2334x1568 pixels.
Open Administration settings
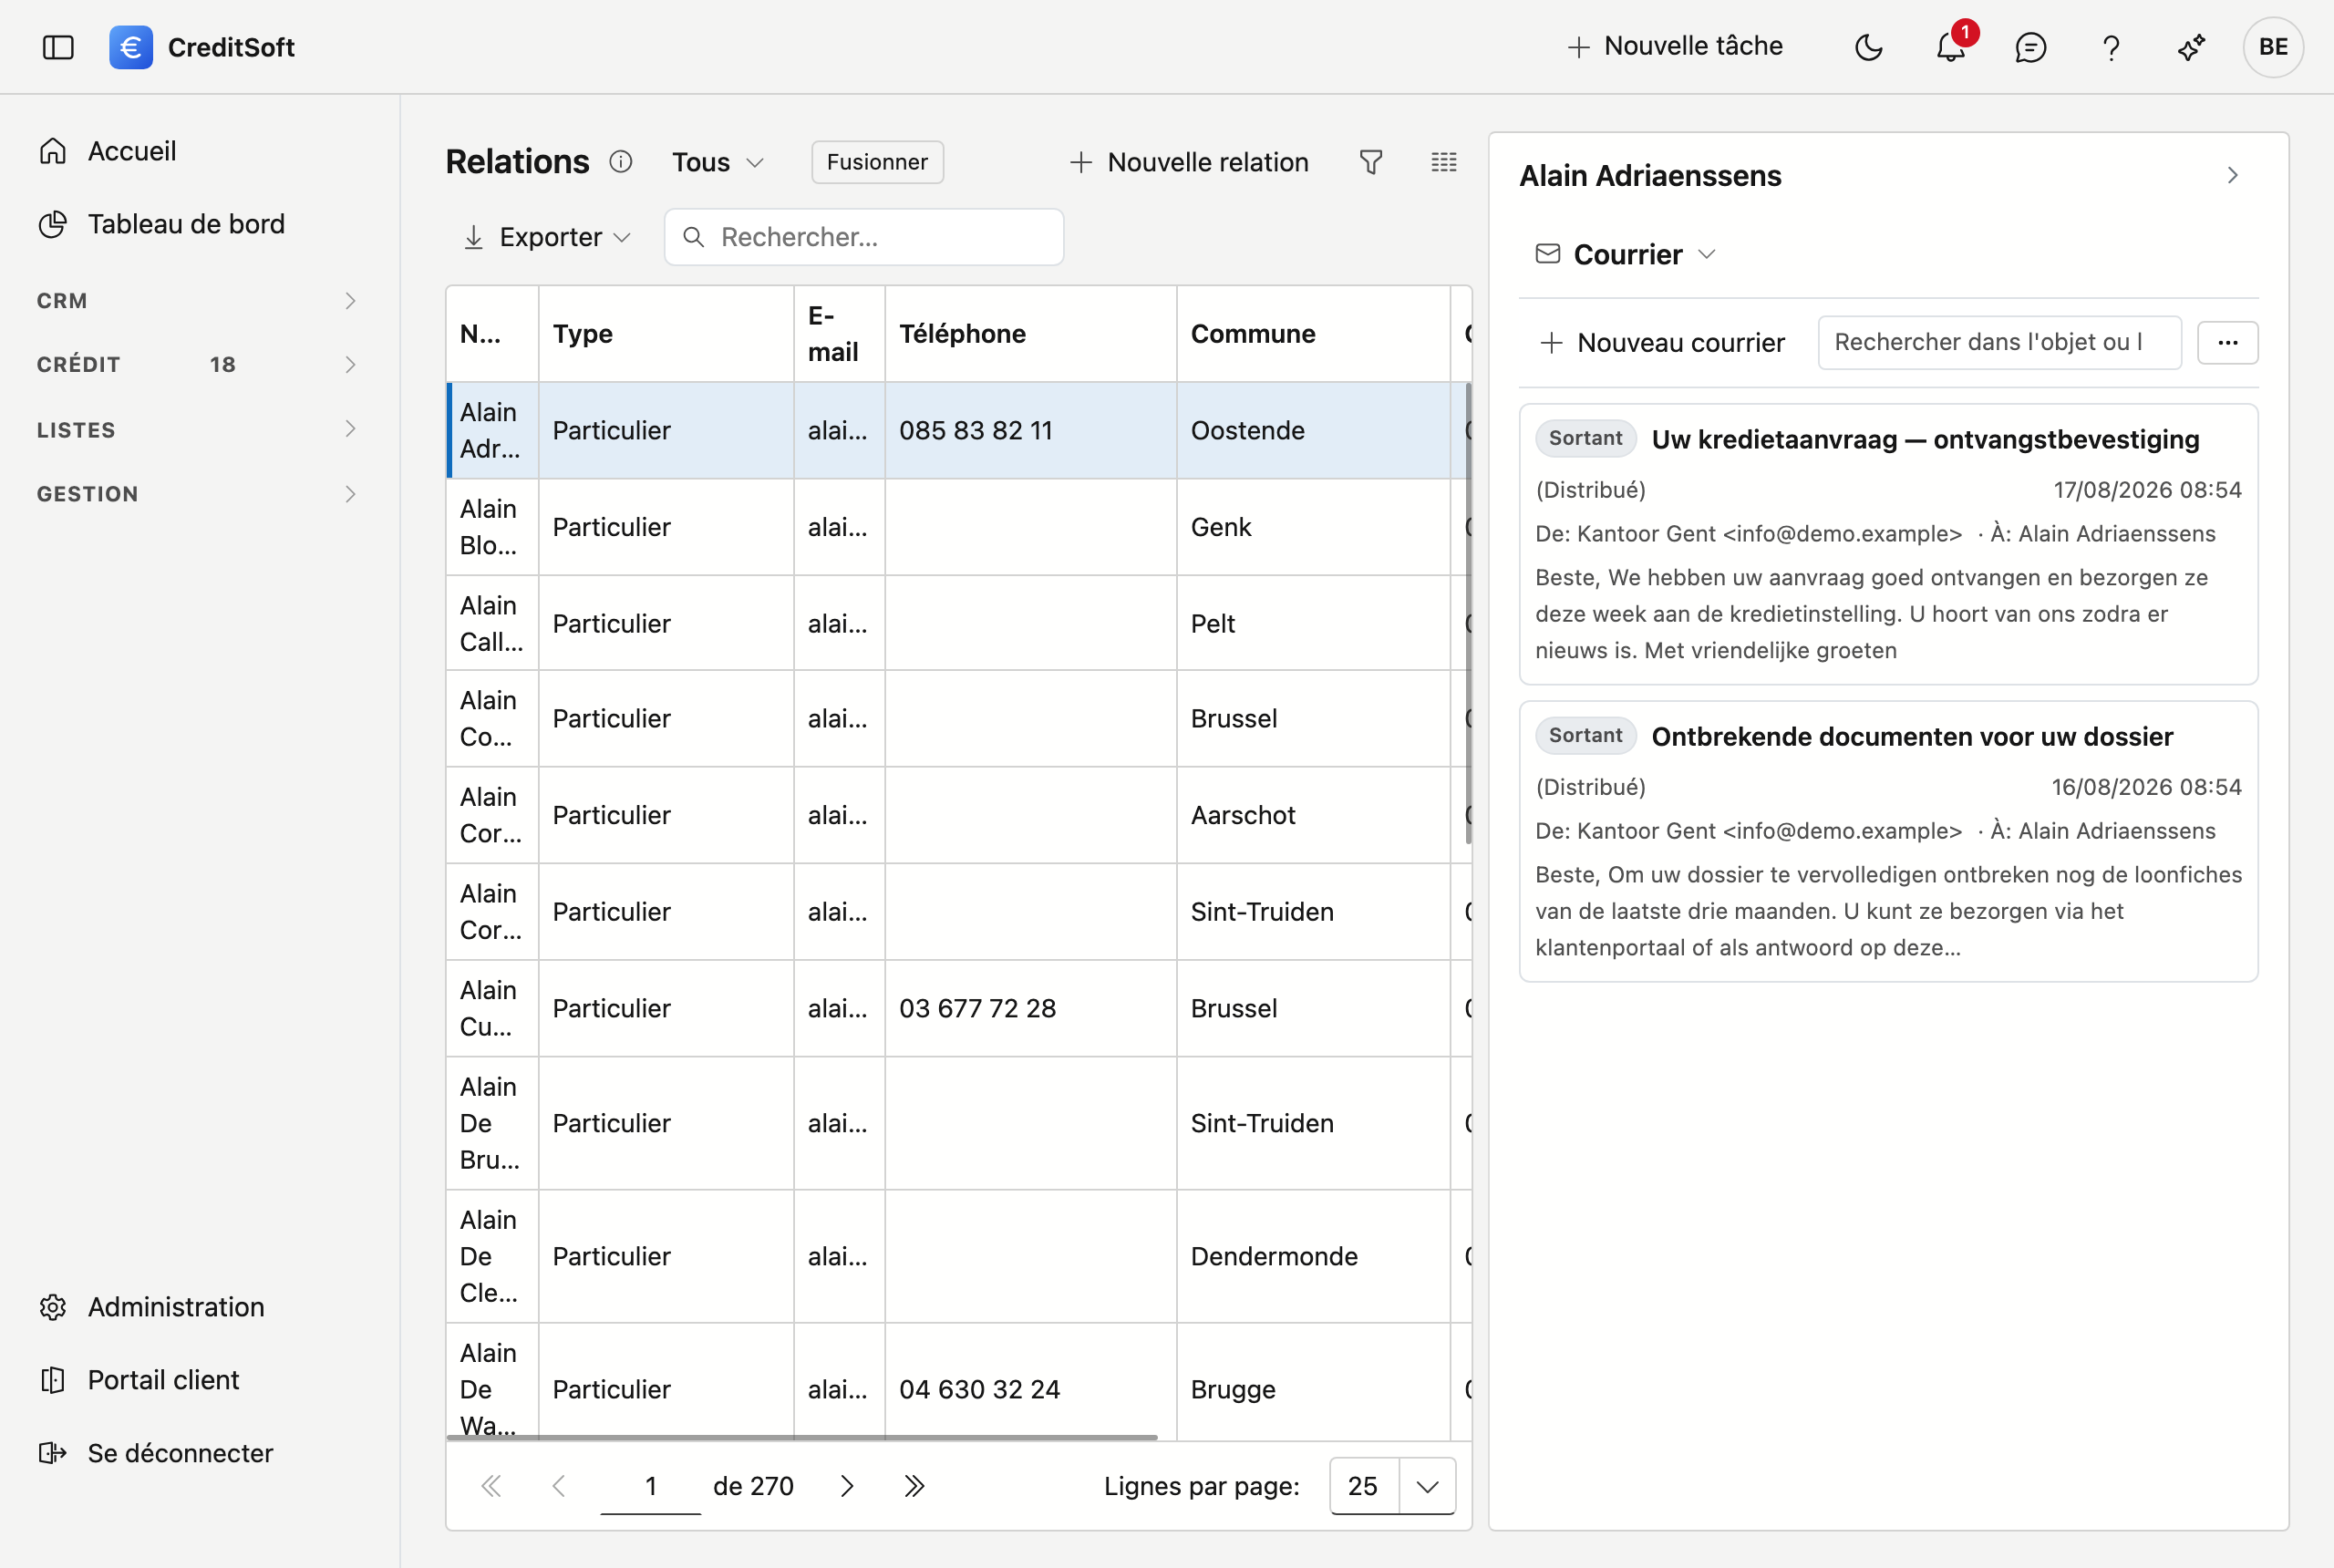click(x=152, y=1307)
